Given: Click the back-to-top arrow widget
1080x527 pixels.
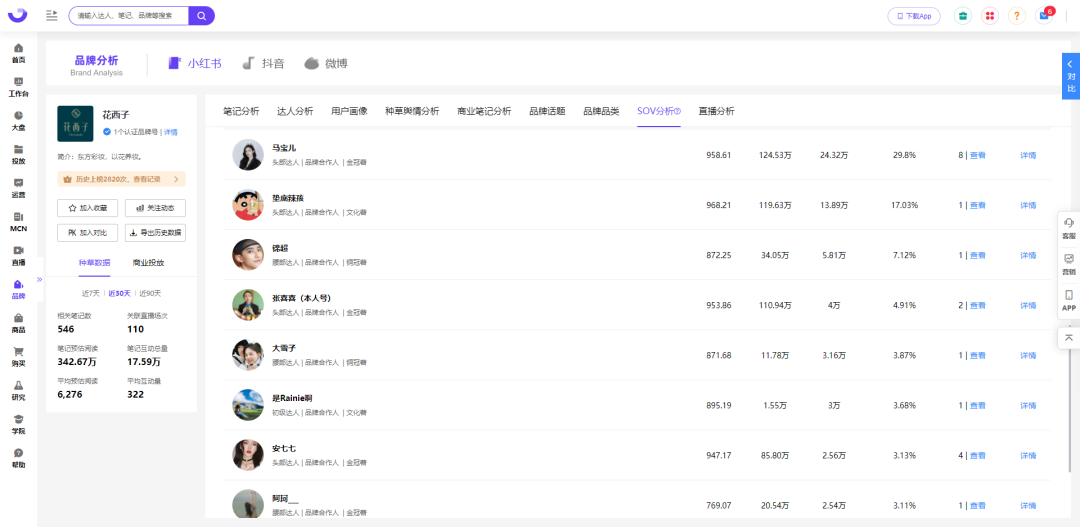Looking at the screenshot, I should [x=1069, y=337].
